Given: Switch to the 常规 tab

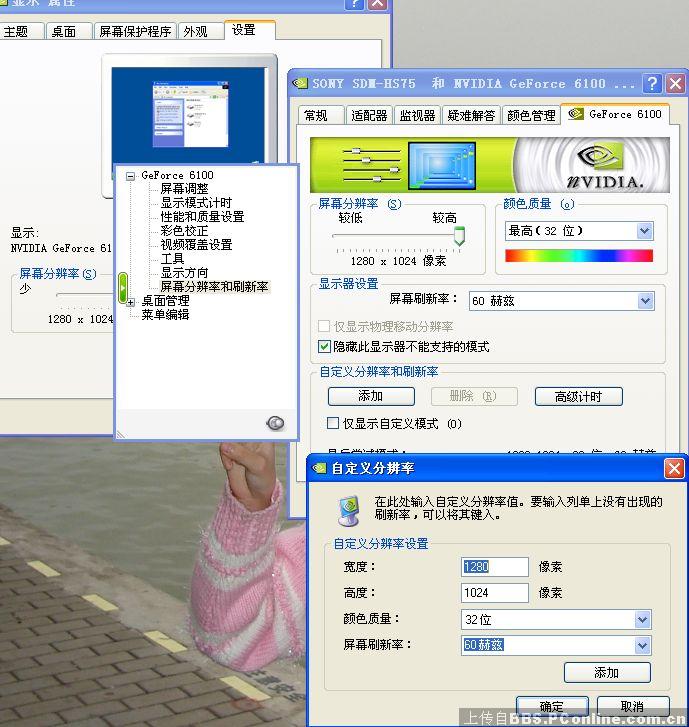Looking at the screenshot, I should point(321,115).
